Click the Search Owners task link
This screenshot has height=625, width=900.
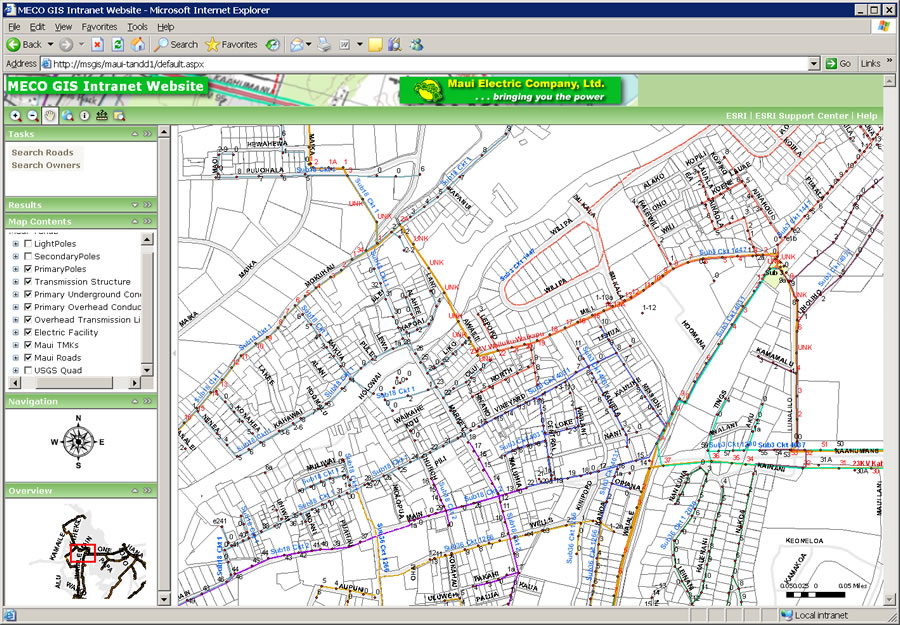point(46,165)
